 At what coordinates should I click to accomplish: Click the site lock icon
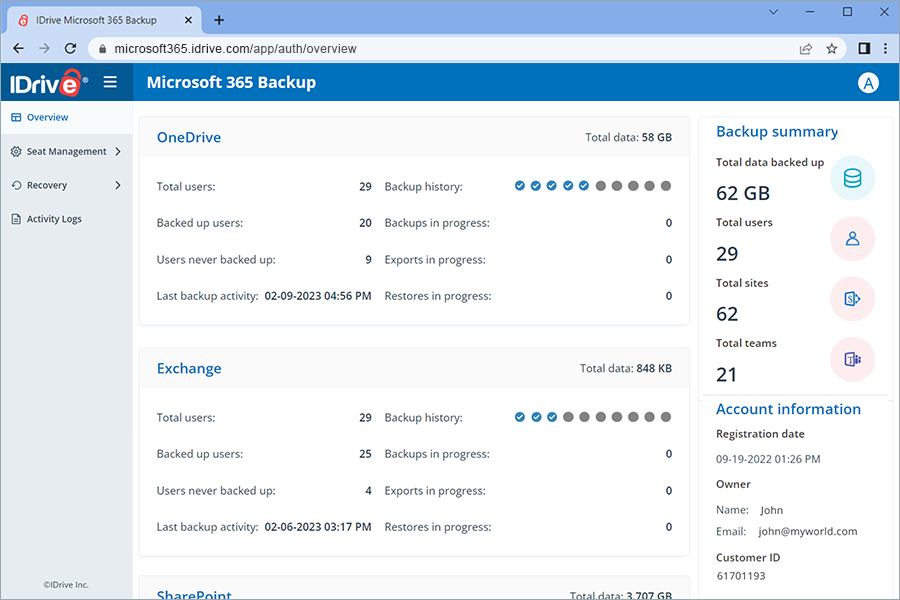103,49
